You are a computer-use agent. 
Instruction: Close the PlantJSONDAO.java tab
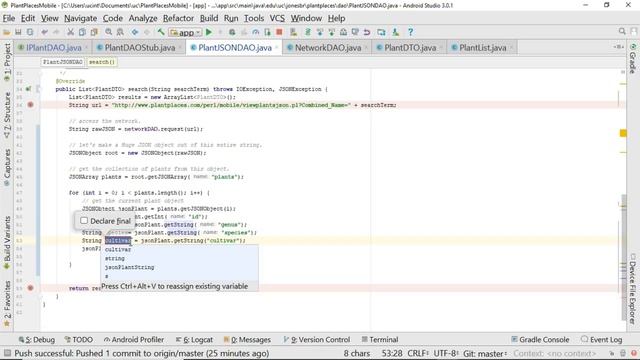(x=277, y=48)
